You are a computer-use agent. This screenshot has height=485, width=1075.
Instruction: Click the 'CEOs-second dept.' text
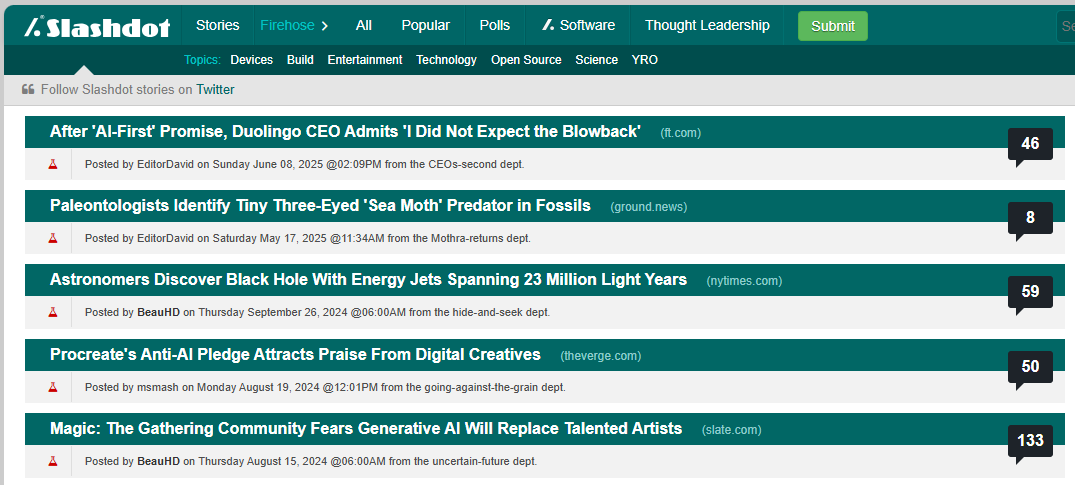(477, 164)
